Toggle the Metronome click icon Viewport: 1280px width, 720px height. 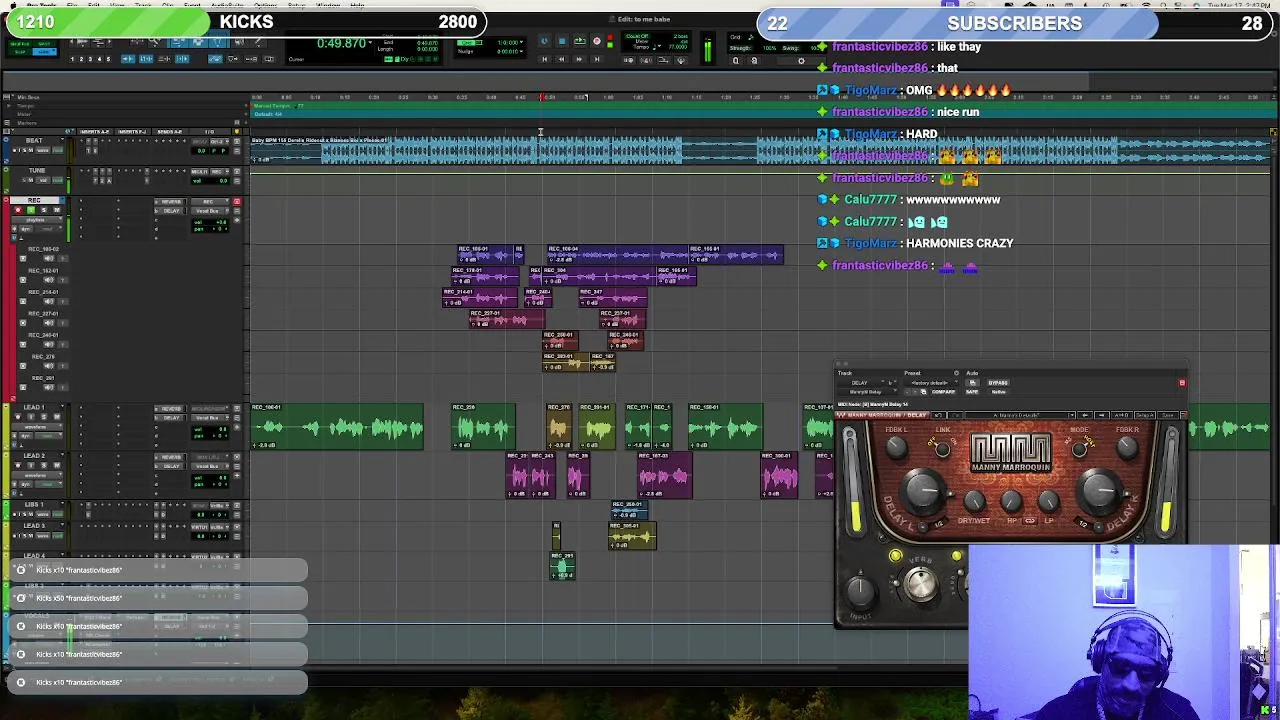coord(646,60)
